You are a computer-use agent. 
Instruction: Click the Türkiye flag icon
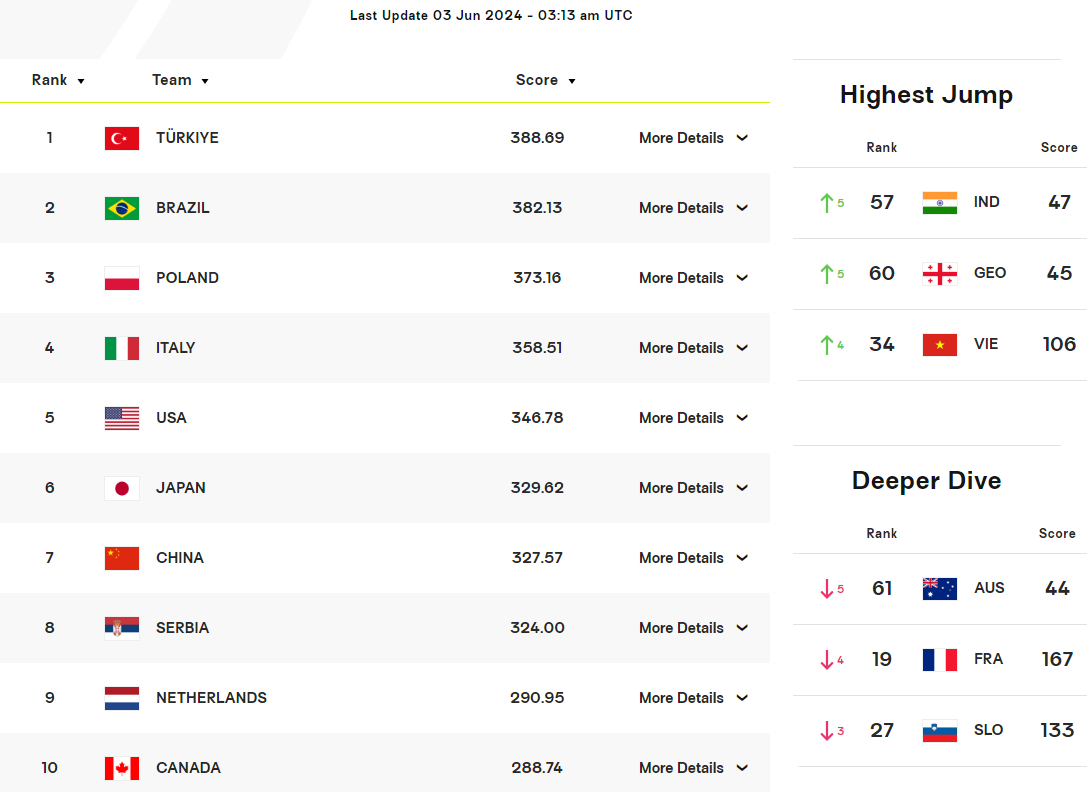[122, 138]
